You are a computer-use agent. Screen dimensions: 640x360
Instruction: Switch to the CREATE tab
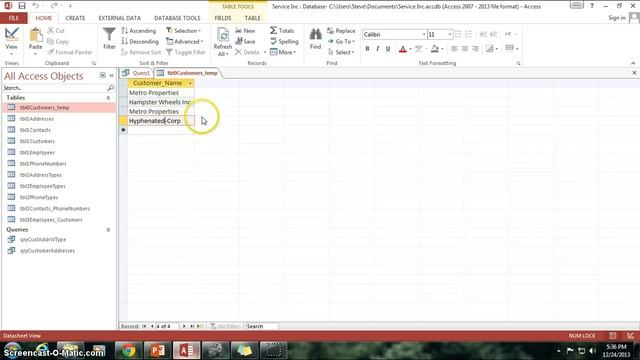[x=75, y=18]
